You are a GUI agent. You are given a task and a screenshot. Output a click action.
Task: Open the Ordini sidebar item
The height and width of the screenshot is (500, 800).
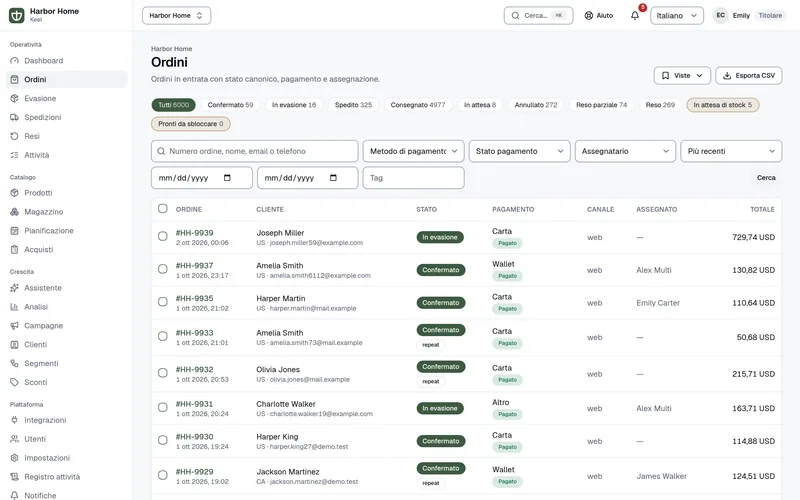(x=67, y=80)
